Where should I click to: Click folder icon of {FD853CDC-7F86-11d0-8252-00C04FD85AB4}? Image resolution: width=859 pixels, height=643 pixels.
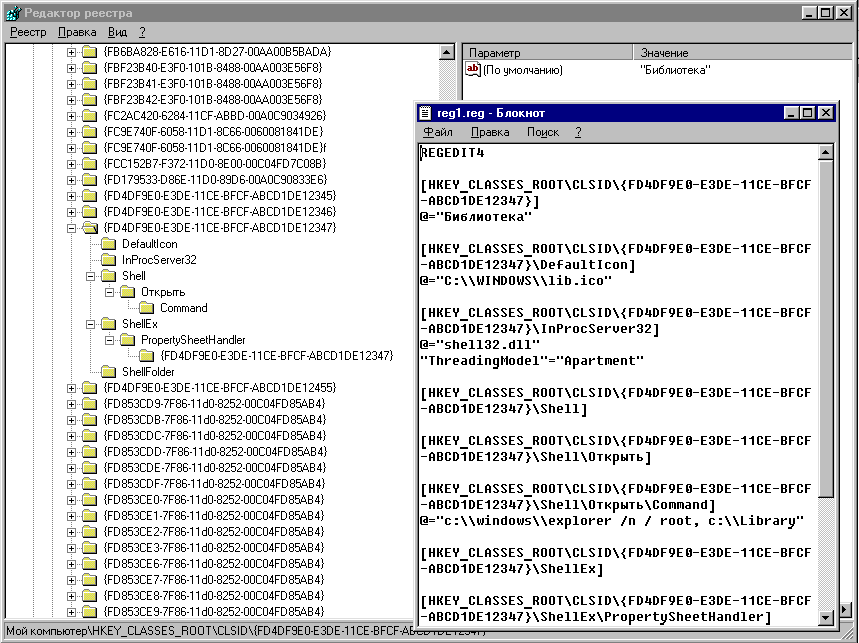pos(89,436)
